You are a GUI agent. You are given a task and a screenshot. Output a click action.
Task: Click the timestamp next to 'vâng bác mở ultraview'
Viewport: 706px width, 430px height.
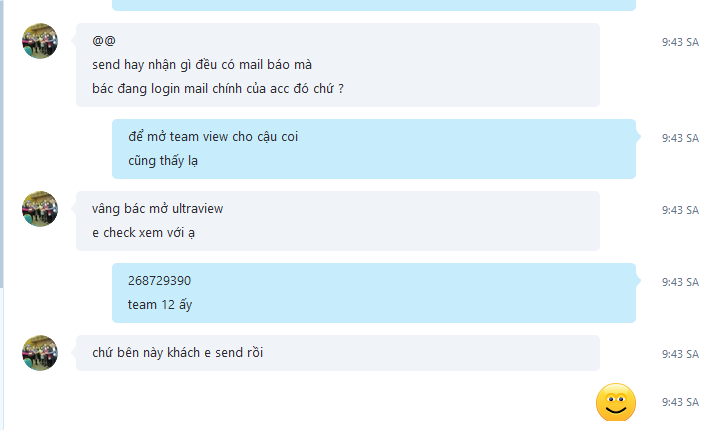(680, 210)
